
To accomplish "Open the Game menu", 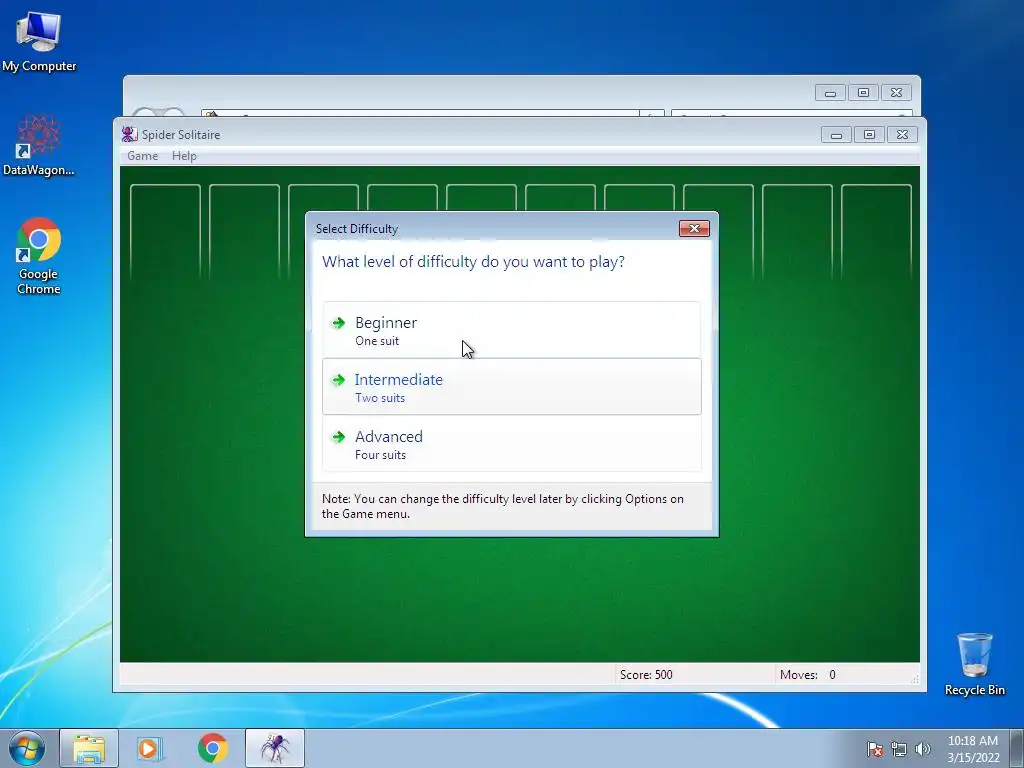I will click(142, 156).
